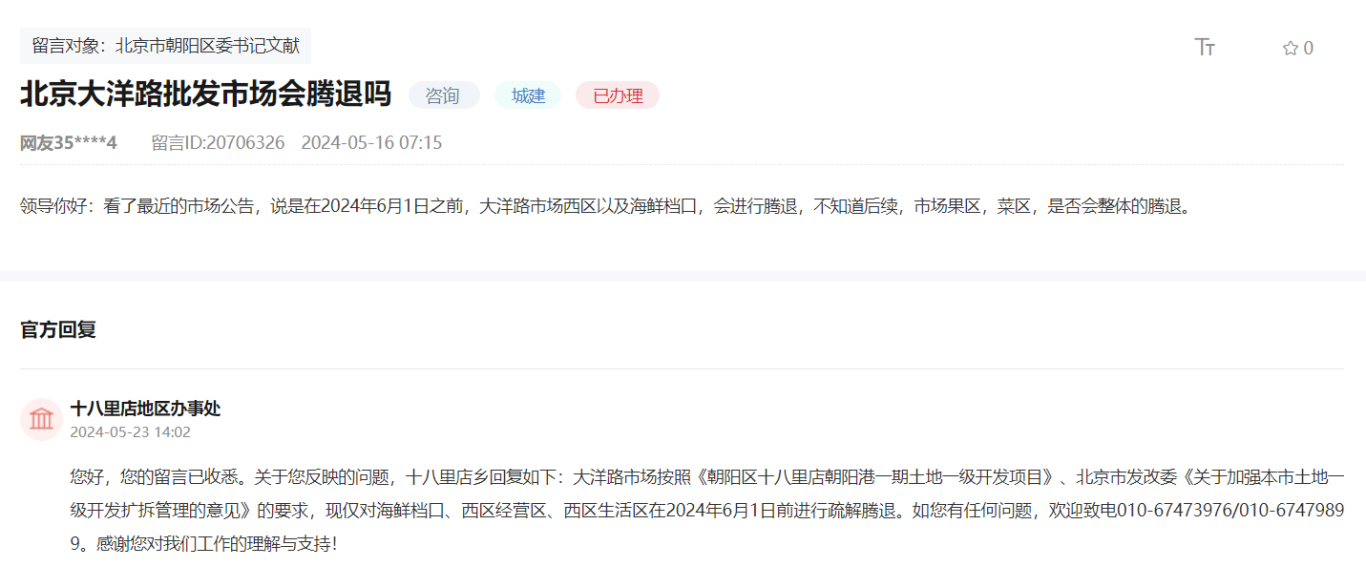The width and height of the screenshot is (1366, 588).
Task: Click the message paragraph starting with 领导你好
Action: (x=605, y=207)
